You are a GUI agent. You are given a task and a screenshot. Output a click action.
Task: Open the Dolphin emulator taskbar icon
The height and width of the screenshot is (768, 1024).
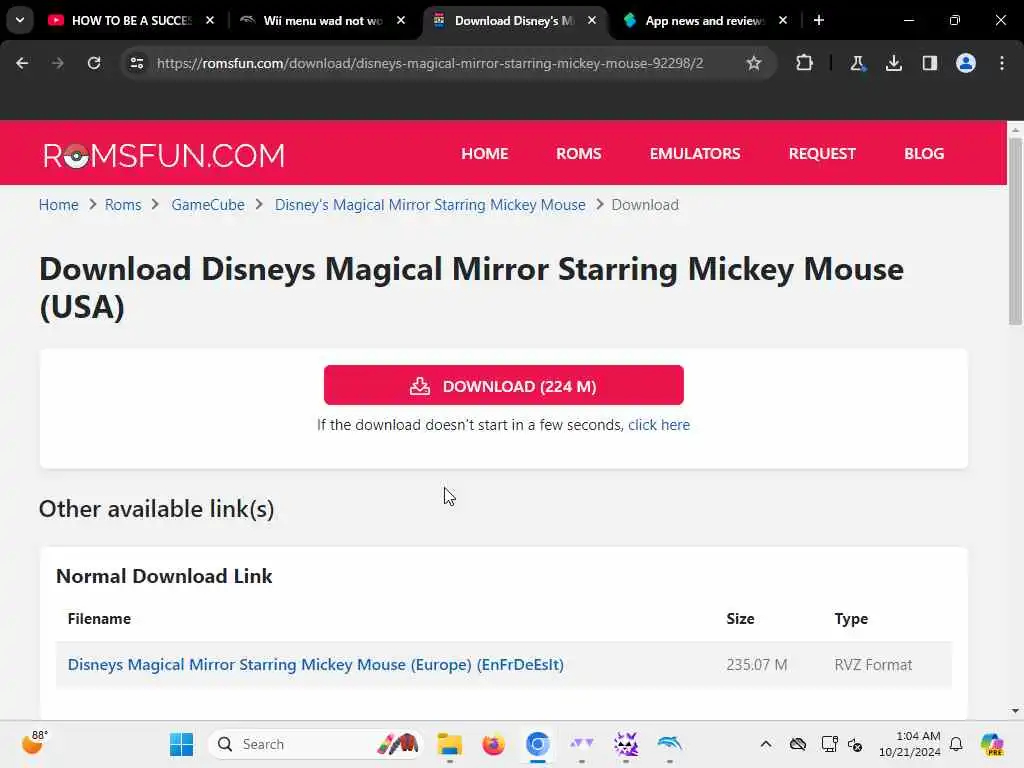click(669, 744)
